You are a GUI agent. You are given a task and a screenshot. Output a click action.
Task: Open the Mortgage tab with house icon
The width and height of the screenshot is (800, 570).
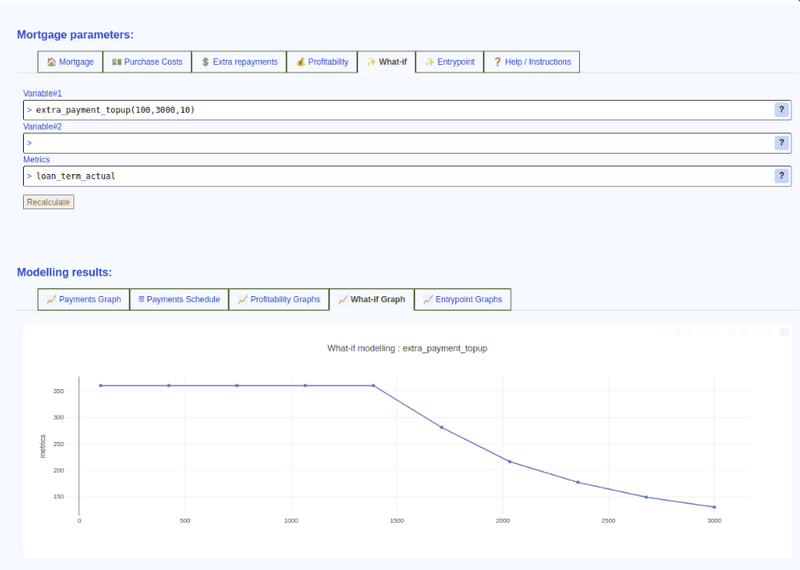point(70,62)
